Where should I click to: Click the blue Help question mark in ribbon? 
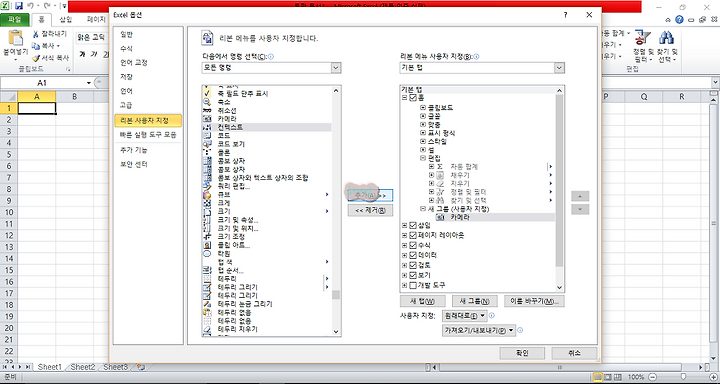[679, 19]
